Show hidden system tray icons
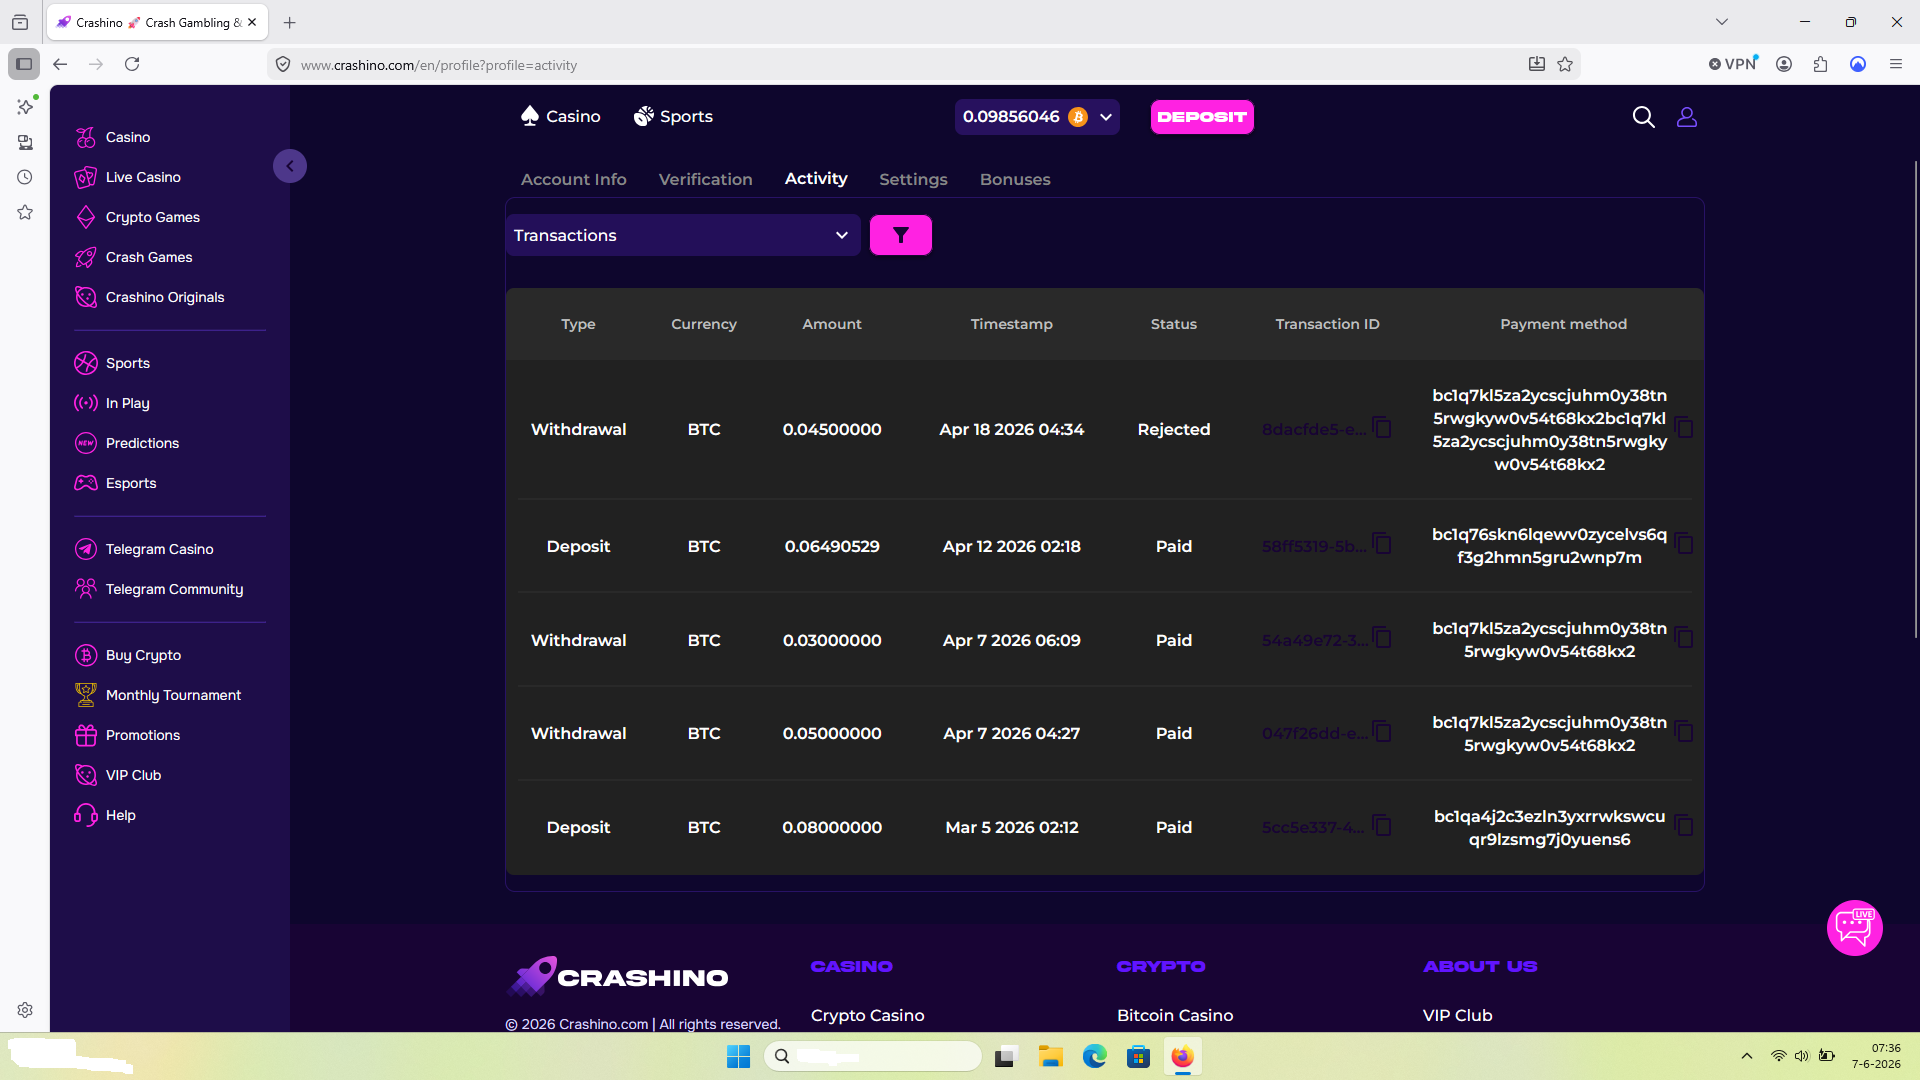The height and width of the screenshot is (1080, 1920). click(1747, 1056)
